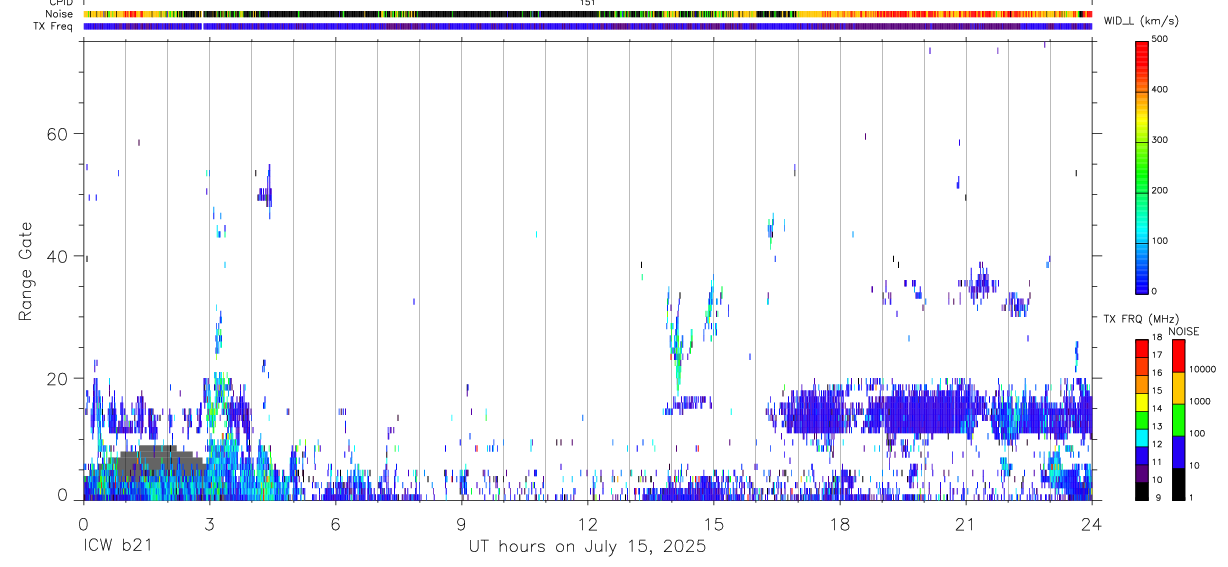Click x-axis tick label '9'
This screenshot has width=1228, height=567.
461,524
